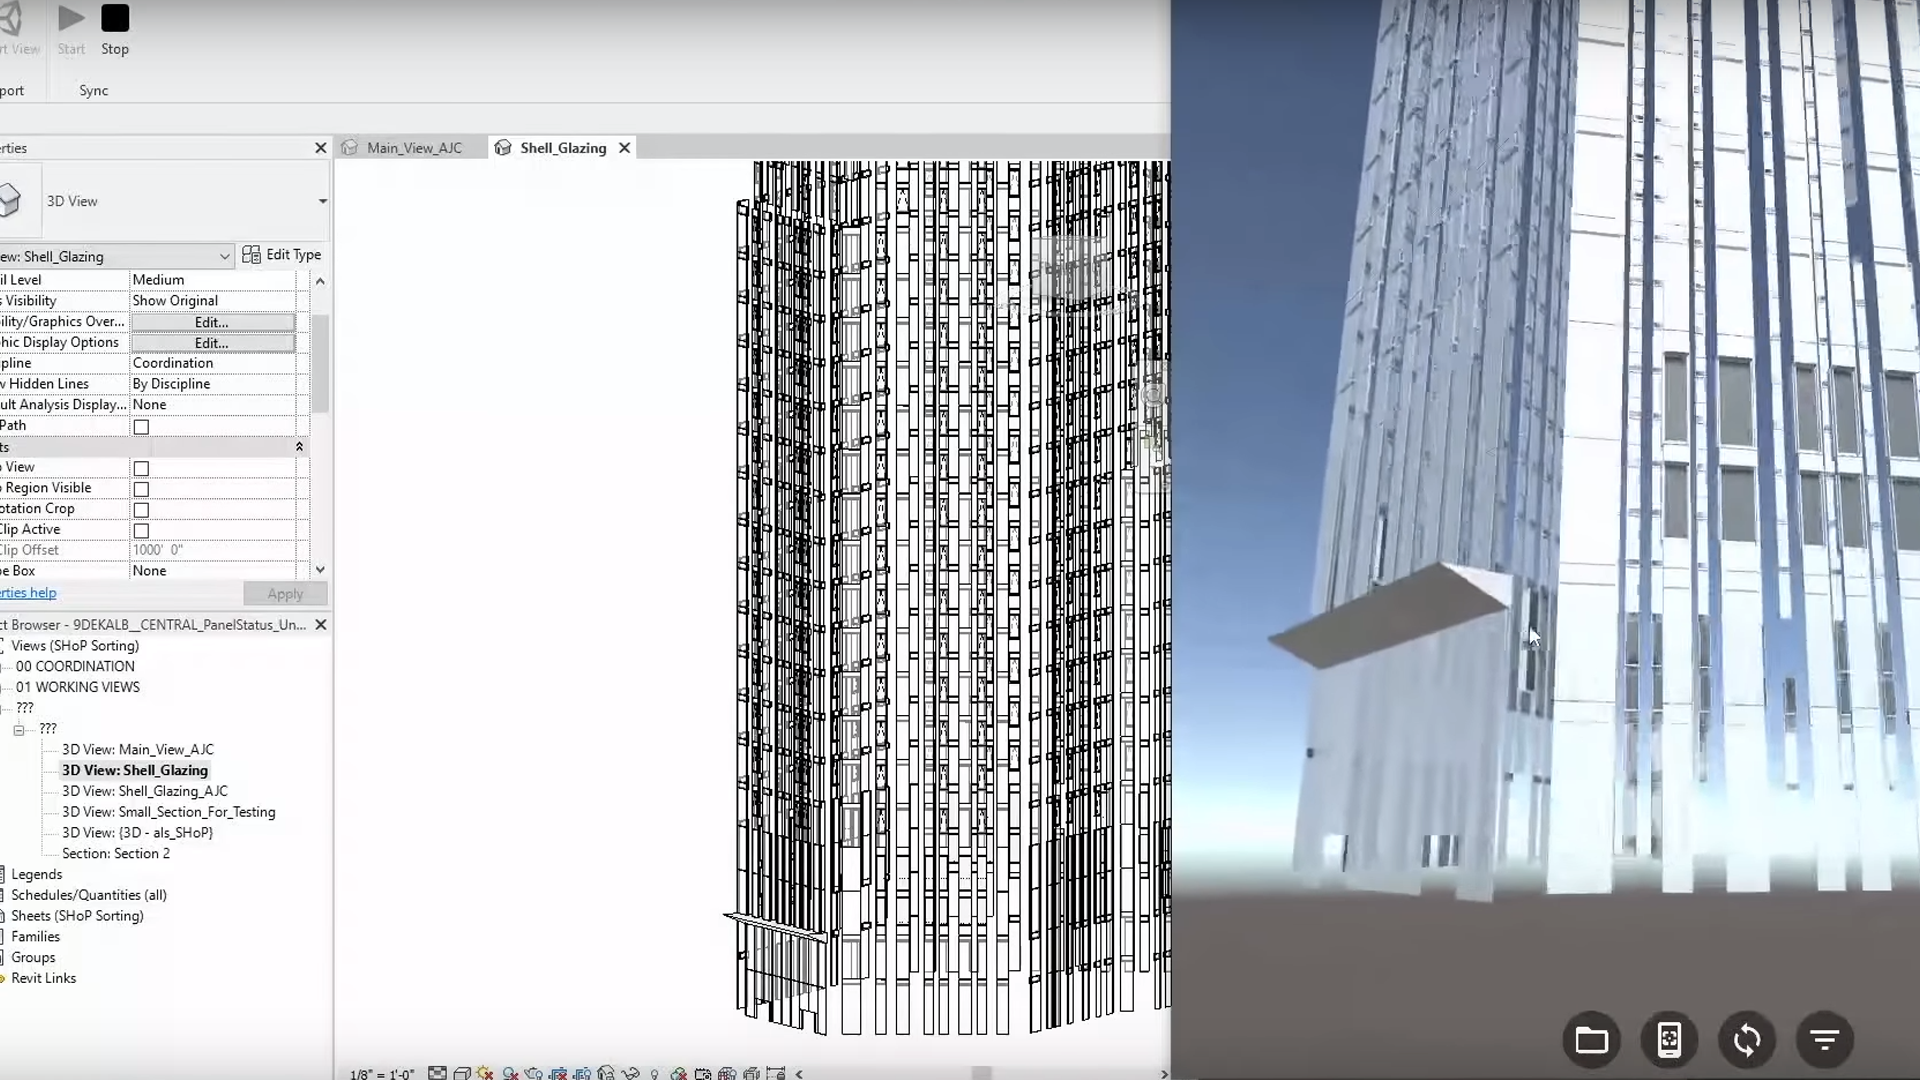Select Section: Section 2 in Project Browser
This screenshot has width=1920, height=1080.
tap(116, 853)
